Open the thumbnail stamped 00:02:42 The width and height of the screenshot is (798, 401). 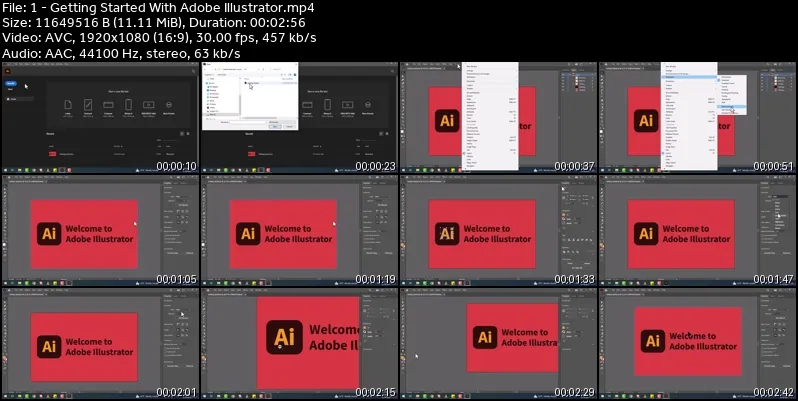pos(697,343)
